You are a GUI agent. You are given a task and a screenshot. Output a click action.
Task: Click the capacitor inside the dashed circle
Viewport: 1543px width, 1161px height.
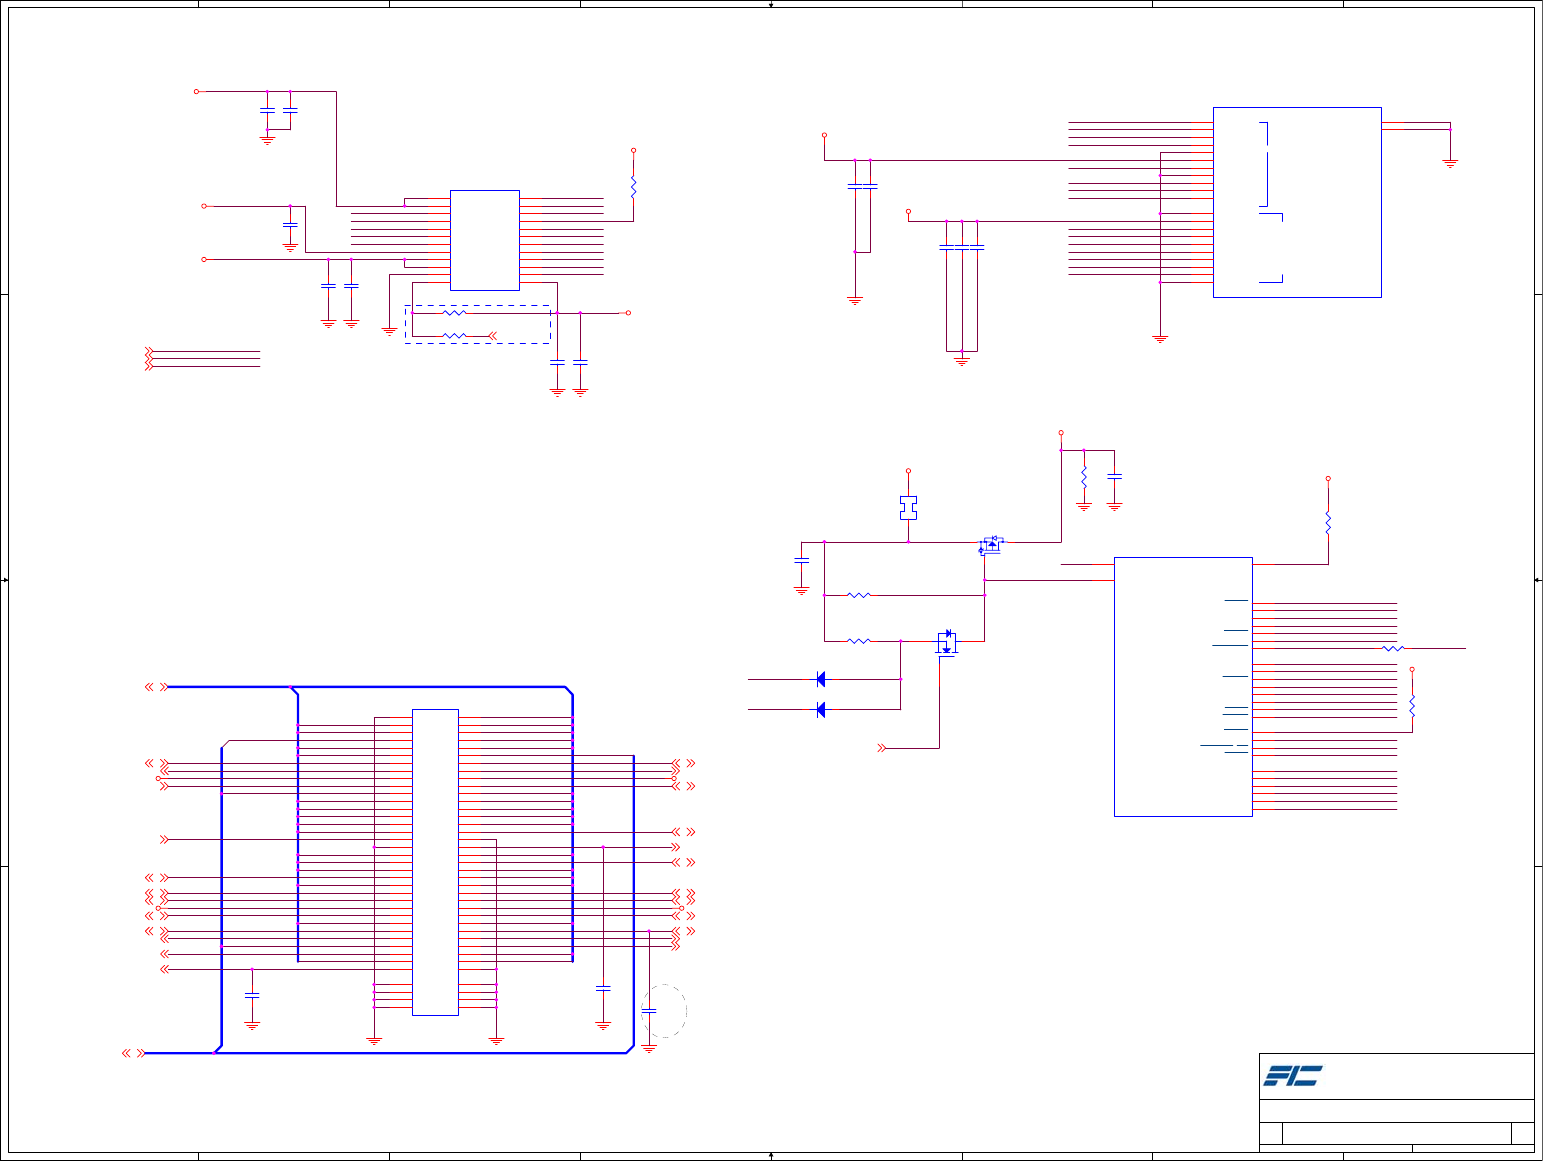click(649, 1011)
